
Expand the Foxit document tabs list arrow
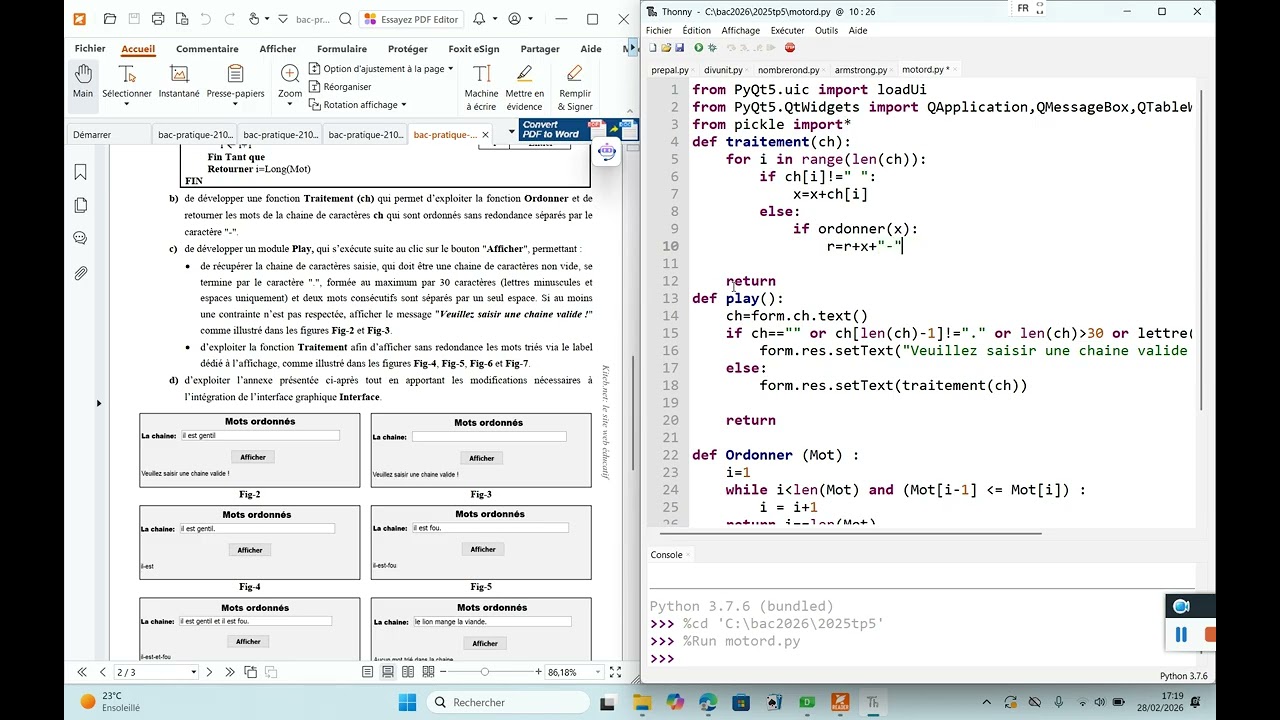click(512, 134)
